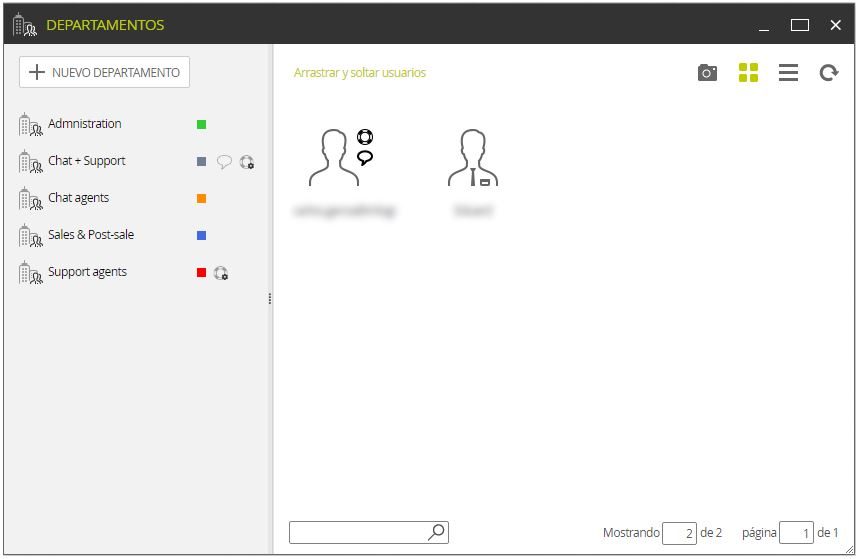Open the Administration department
The image size is (859, 559).
pos(84,124)
